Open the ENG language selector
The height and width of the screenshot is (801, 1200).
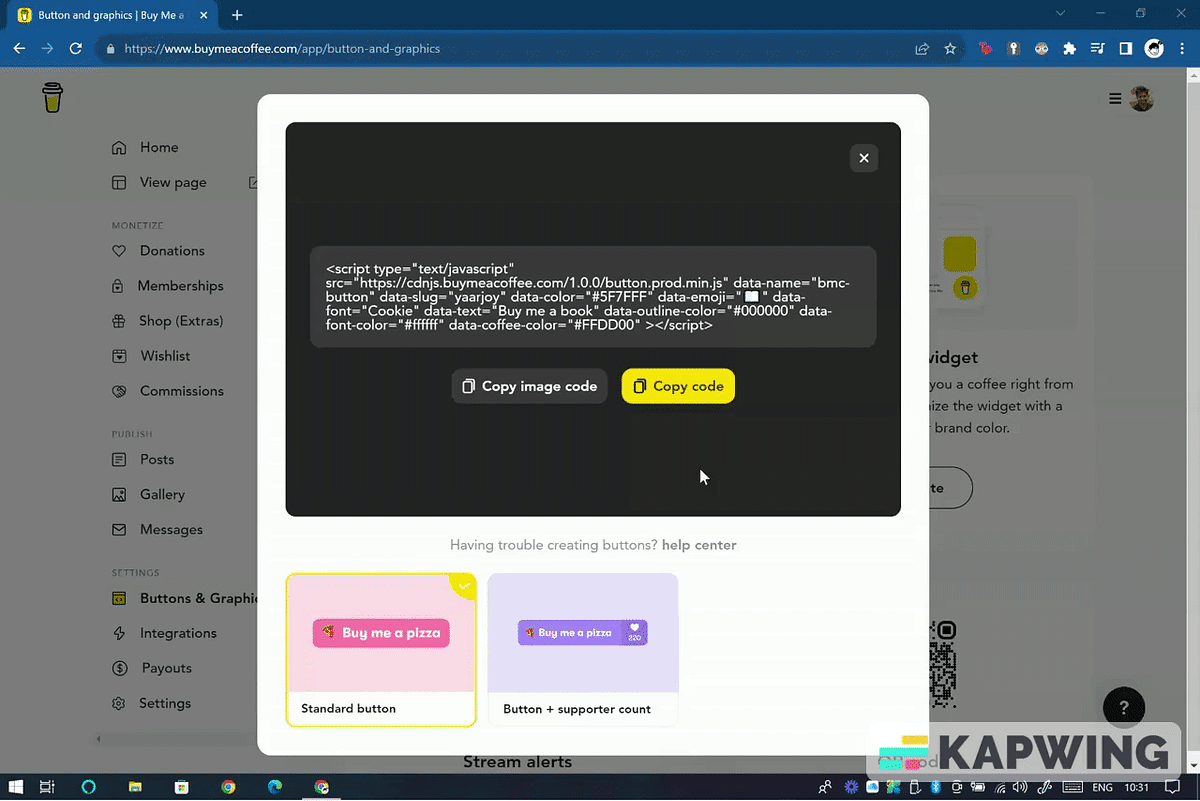(1102, 787)
